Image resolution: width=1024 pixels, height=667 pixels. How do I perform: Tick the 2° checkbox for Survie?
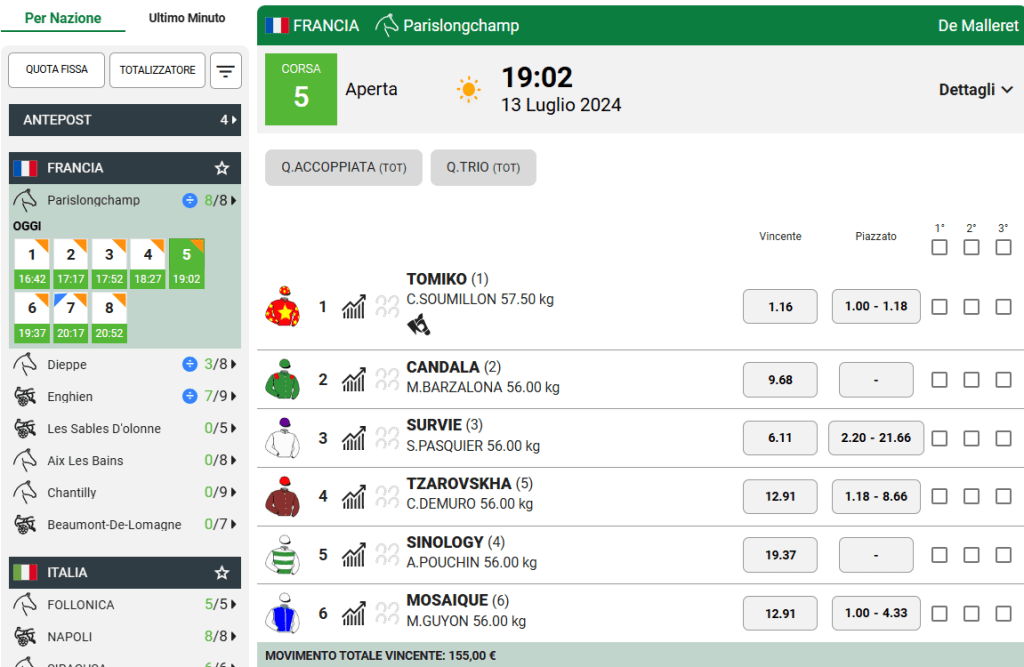tap(971, 438)
